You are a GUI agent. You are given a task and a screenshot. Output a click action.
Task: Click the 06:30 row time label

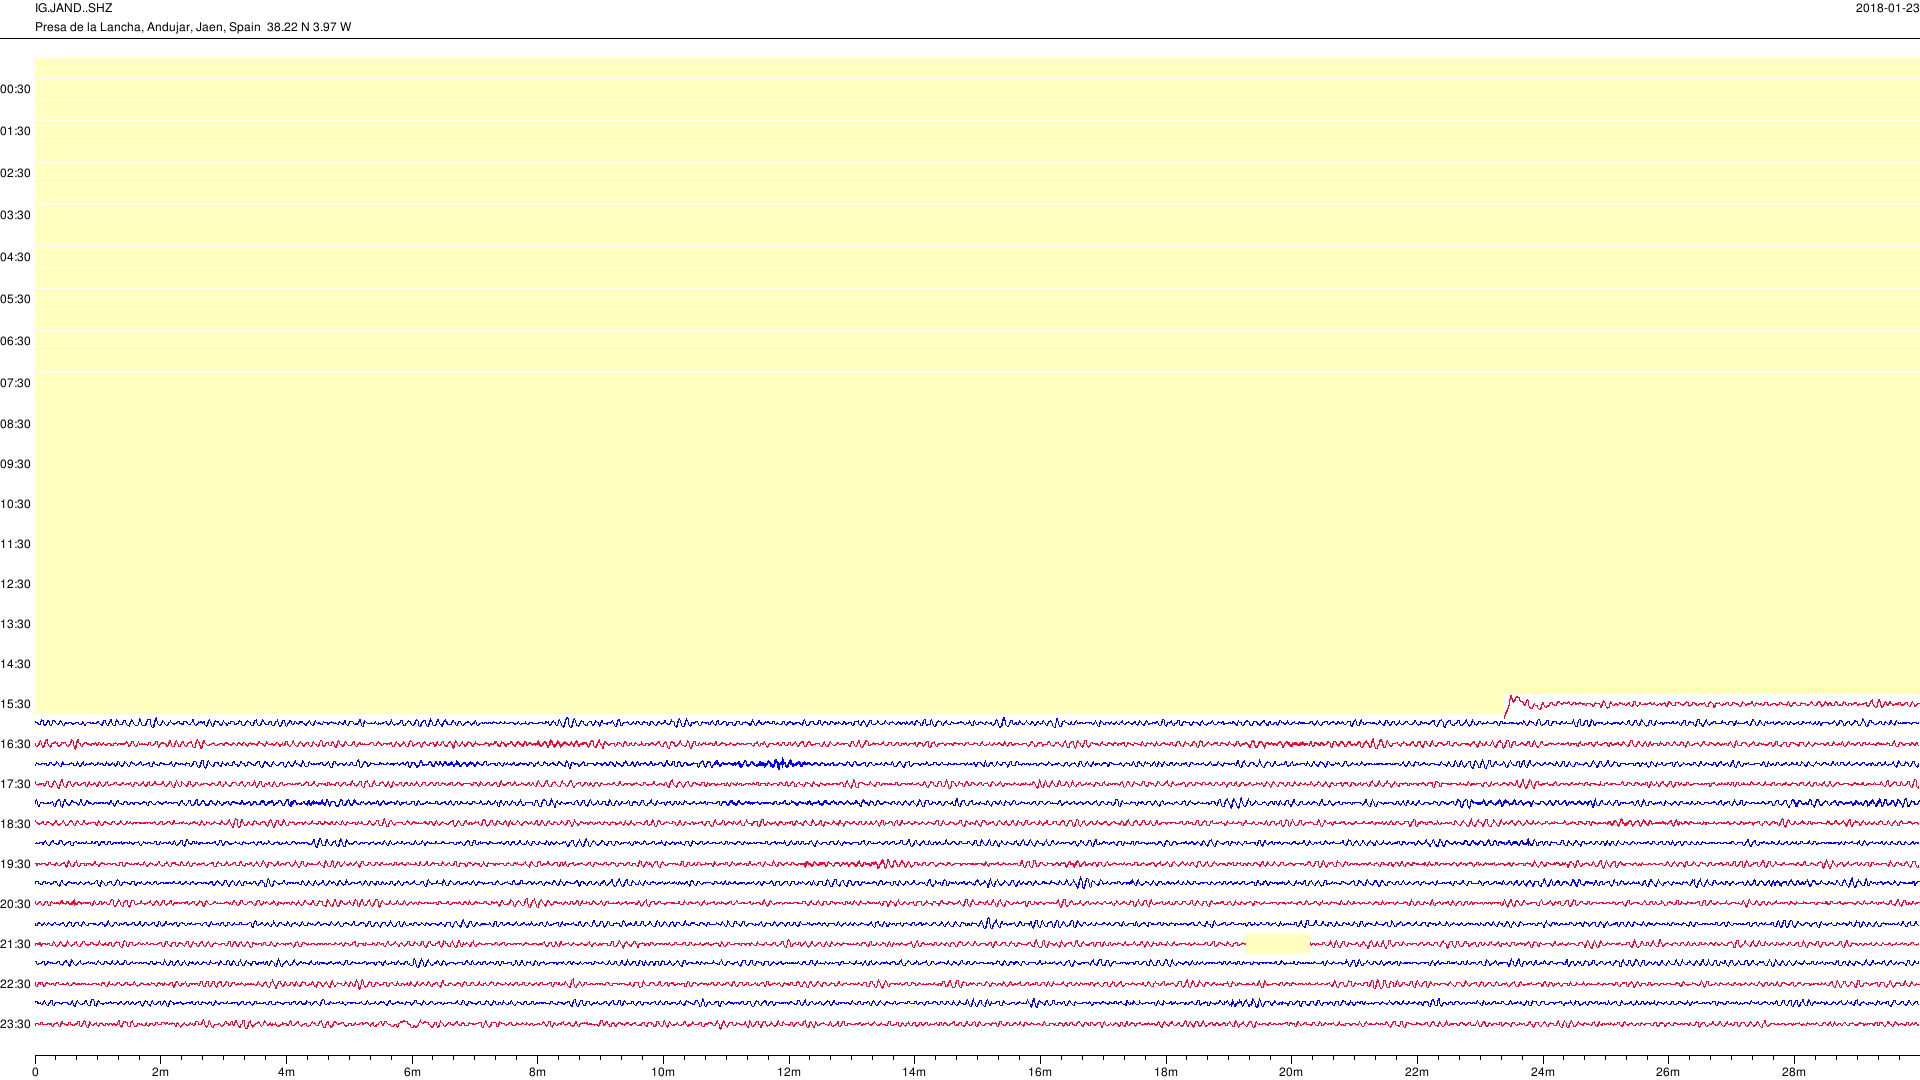[15, 341]
